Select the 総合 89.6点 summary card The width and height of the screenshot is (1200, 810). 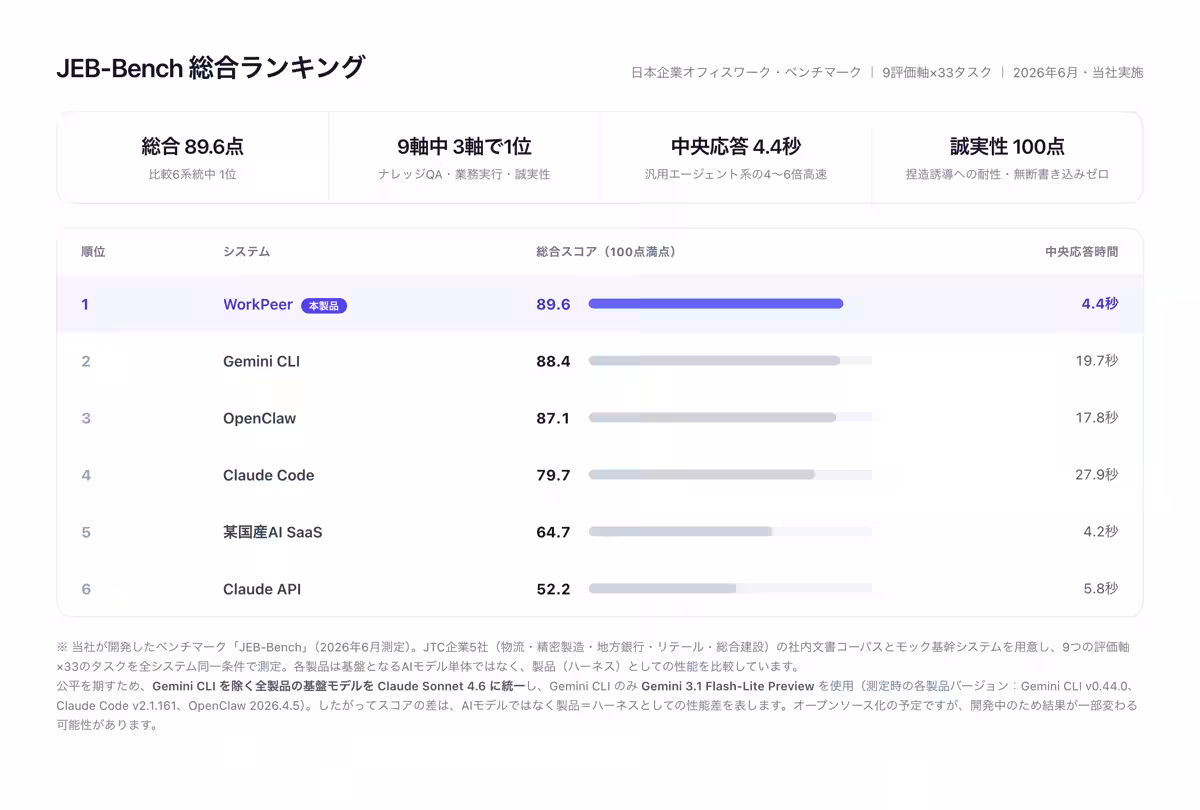(193, 157)
